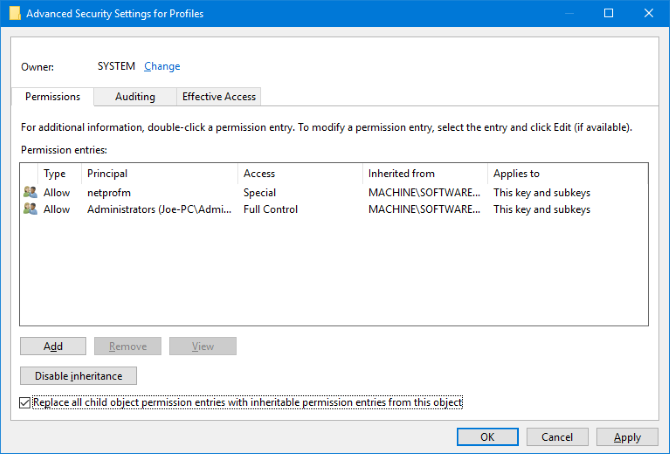
Task: Click the Change owner link
Action: pyautogui.click(x=162, y=66)
